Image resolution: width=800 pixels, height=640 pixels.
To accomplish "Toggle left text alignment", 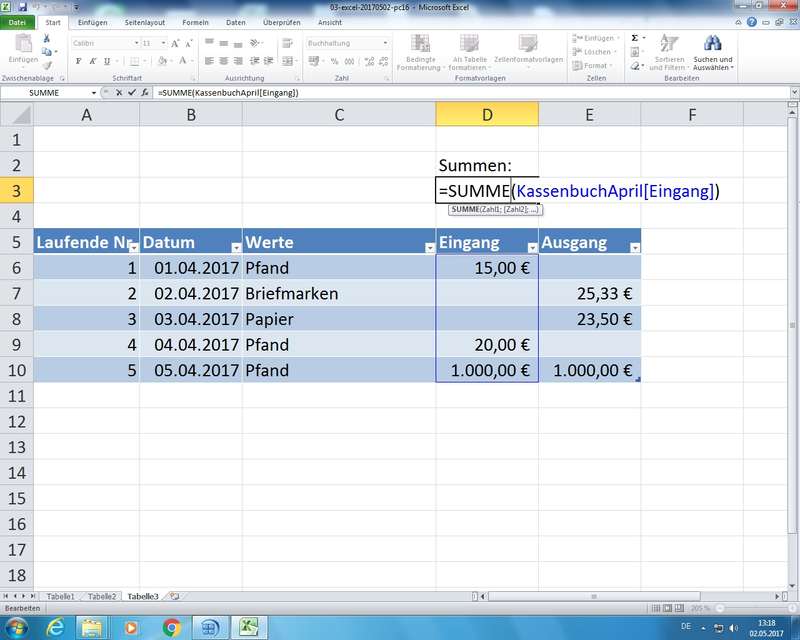I will click(209, 61).
